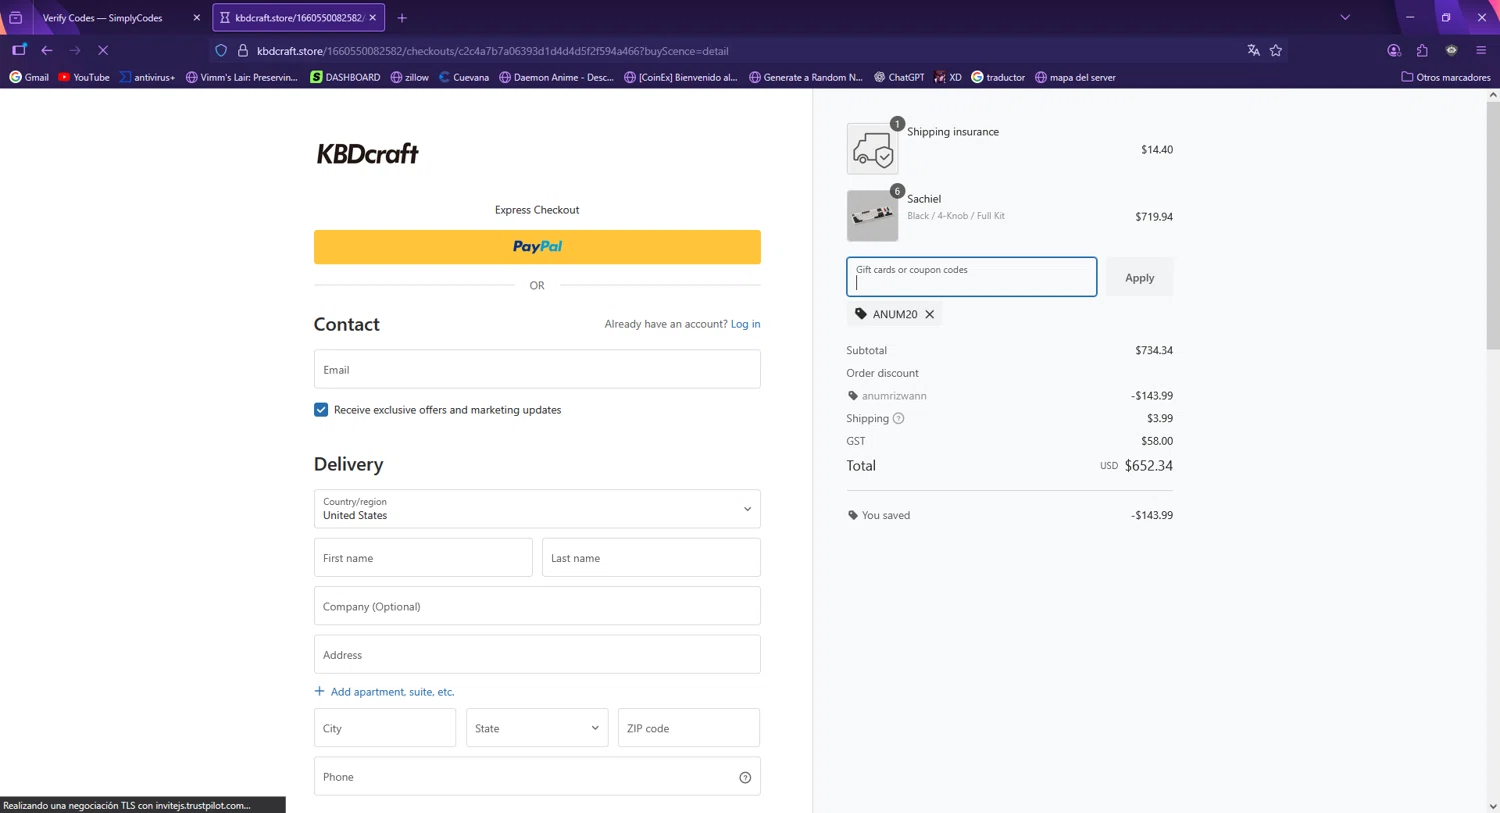Close the kbdcraft.store tab

tap(373, 18)
